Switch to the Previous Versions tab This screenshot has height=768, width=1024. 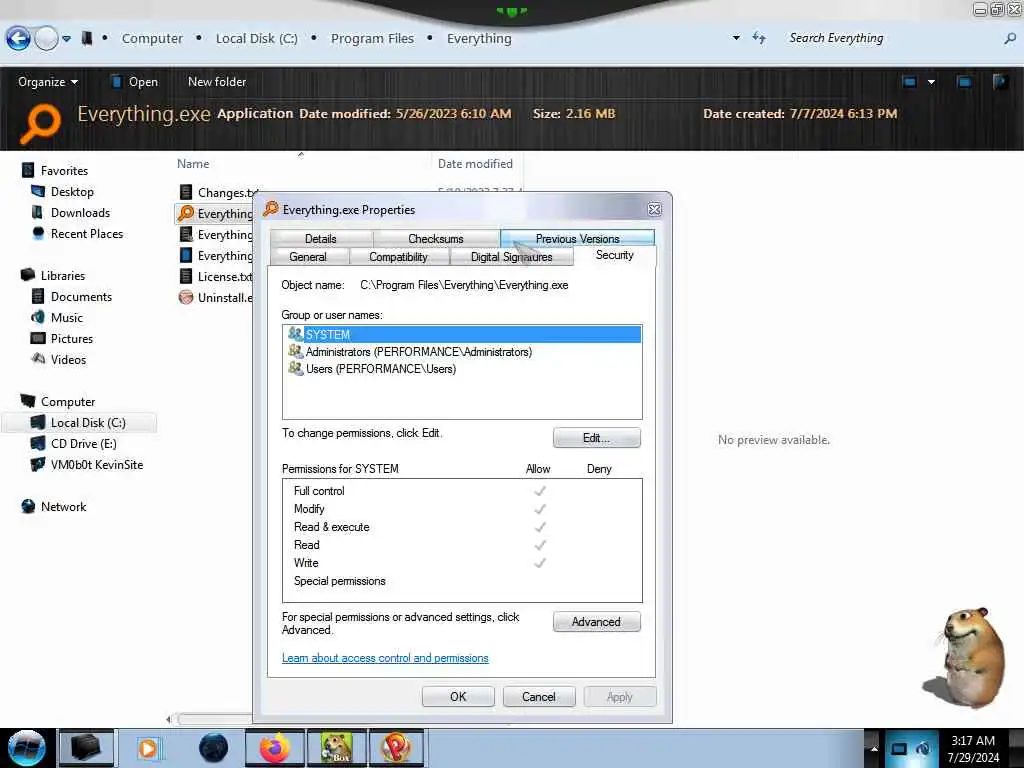tap(577, 239)
